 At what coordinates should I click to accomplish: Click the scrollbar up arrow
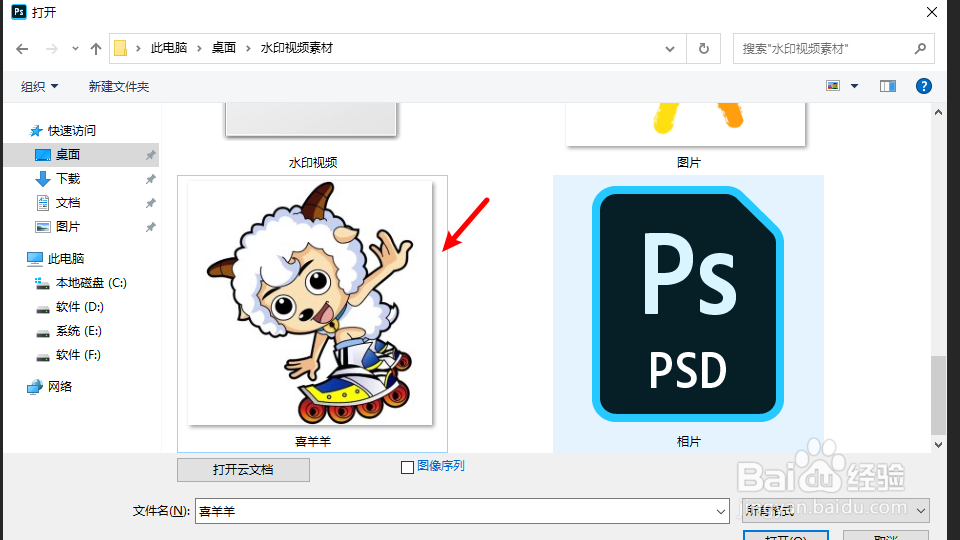pos(938,112)
